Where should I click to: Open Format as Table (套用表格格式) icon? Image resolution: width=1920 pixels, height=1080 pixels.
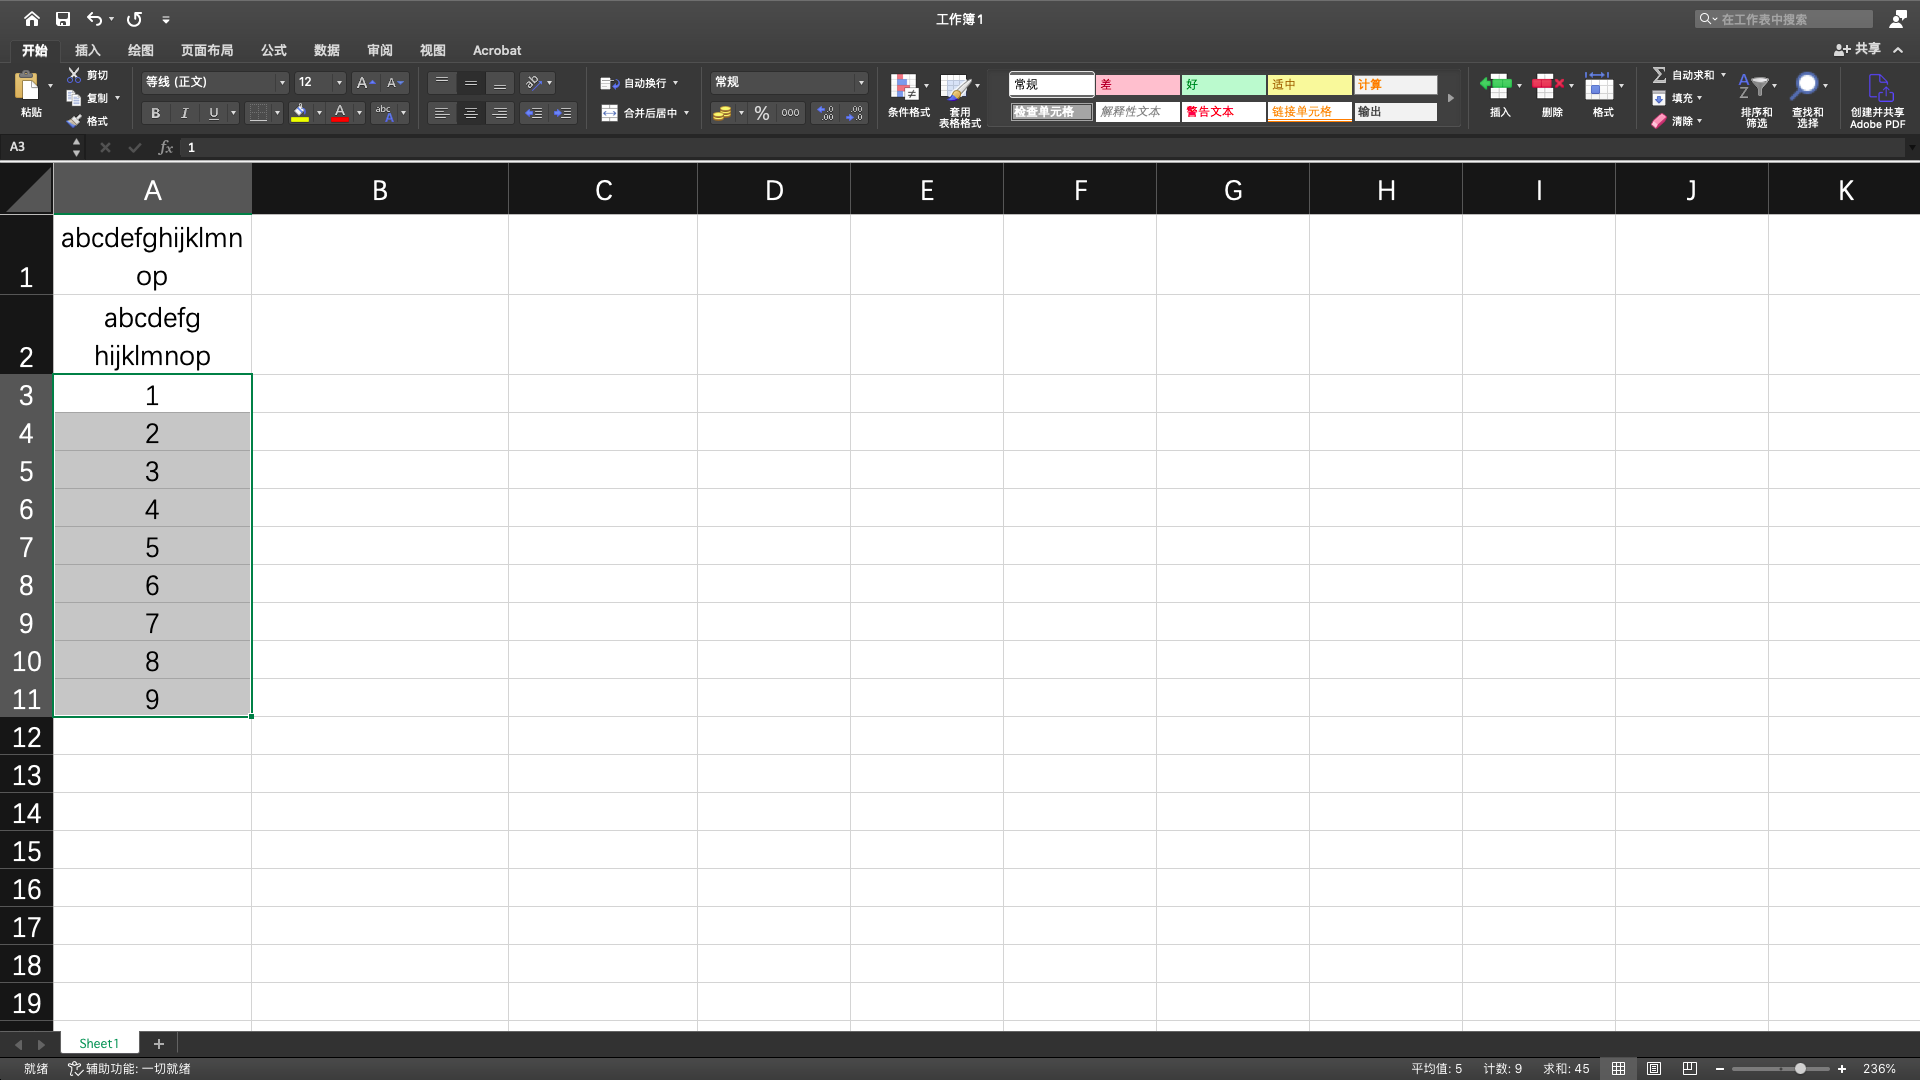coord(959,95)
